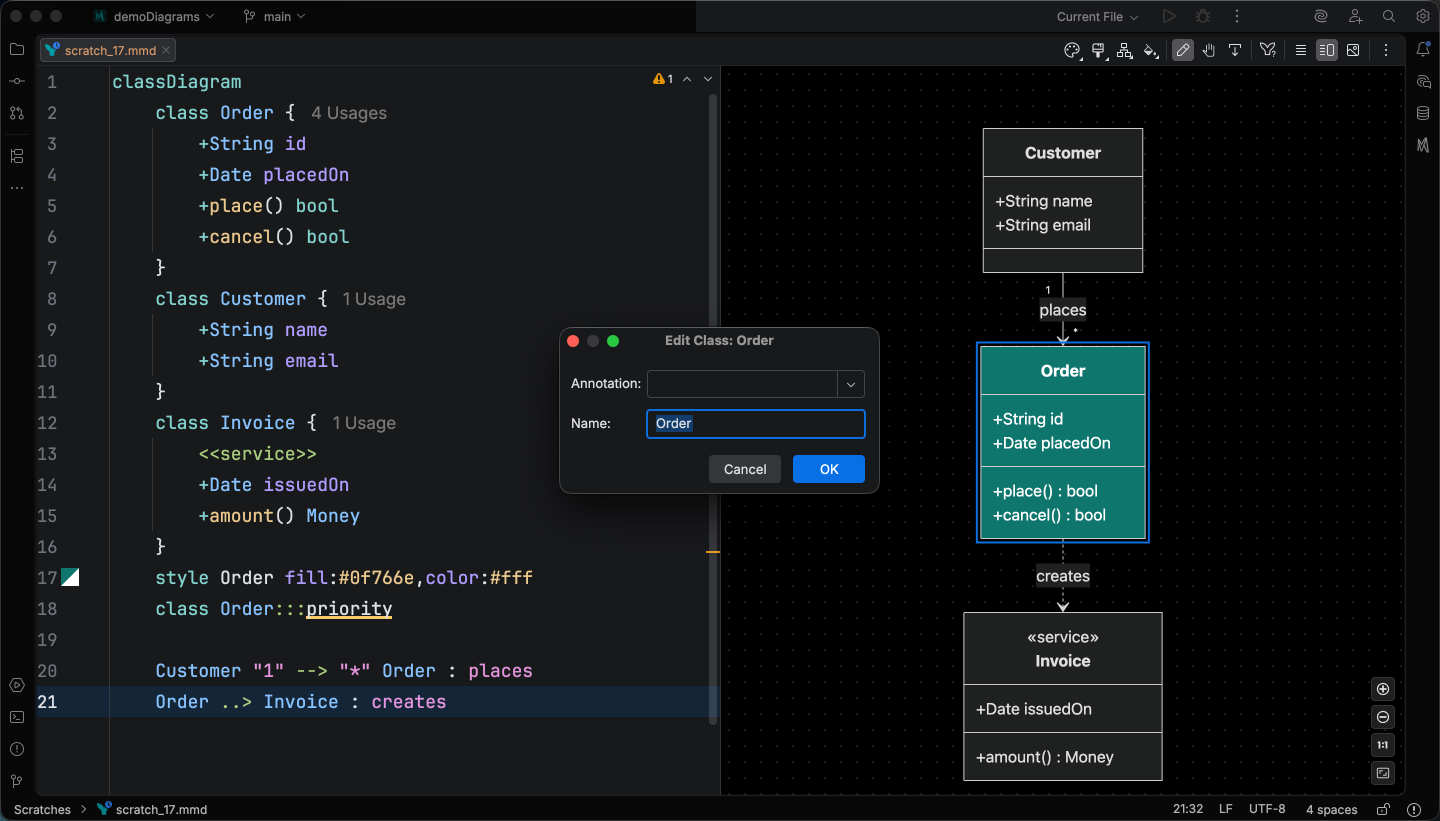The height and width of the screenshot is (821, 1440).
Task: Close the scratch_17.mmd tab
Action: [166, 50]
